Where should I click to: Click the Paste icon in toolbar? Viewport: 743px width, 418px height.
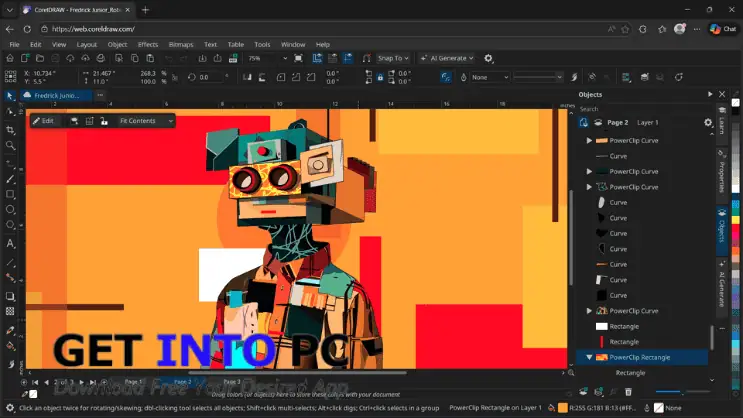pos(150,58)
